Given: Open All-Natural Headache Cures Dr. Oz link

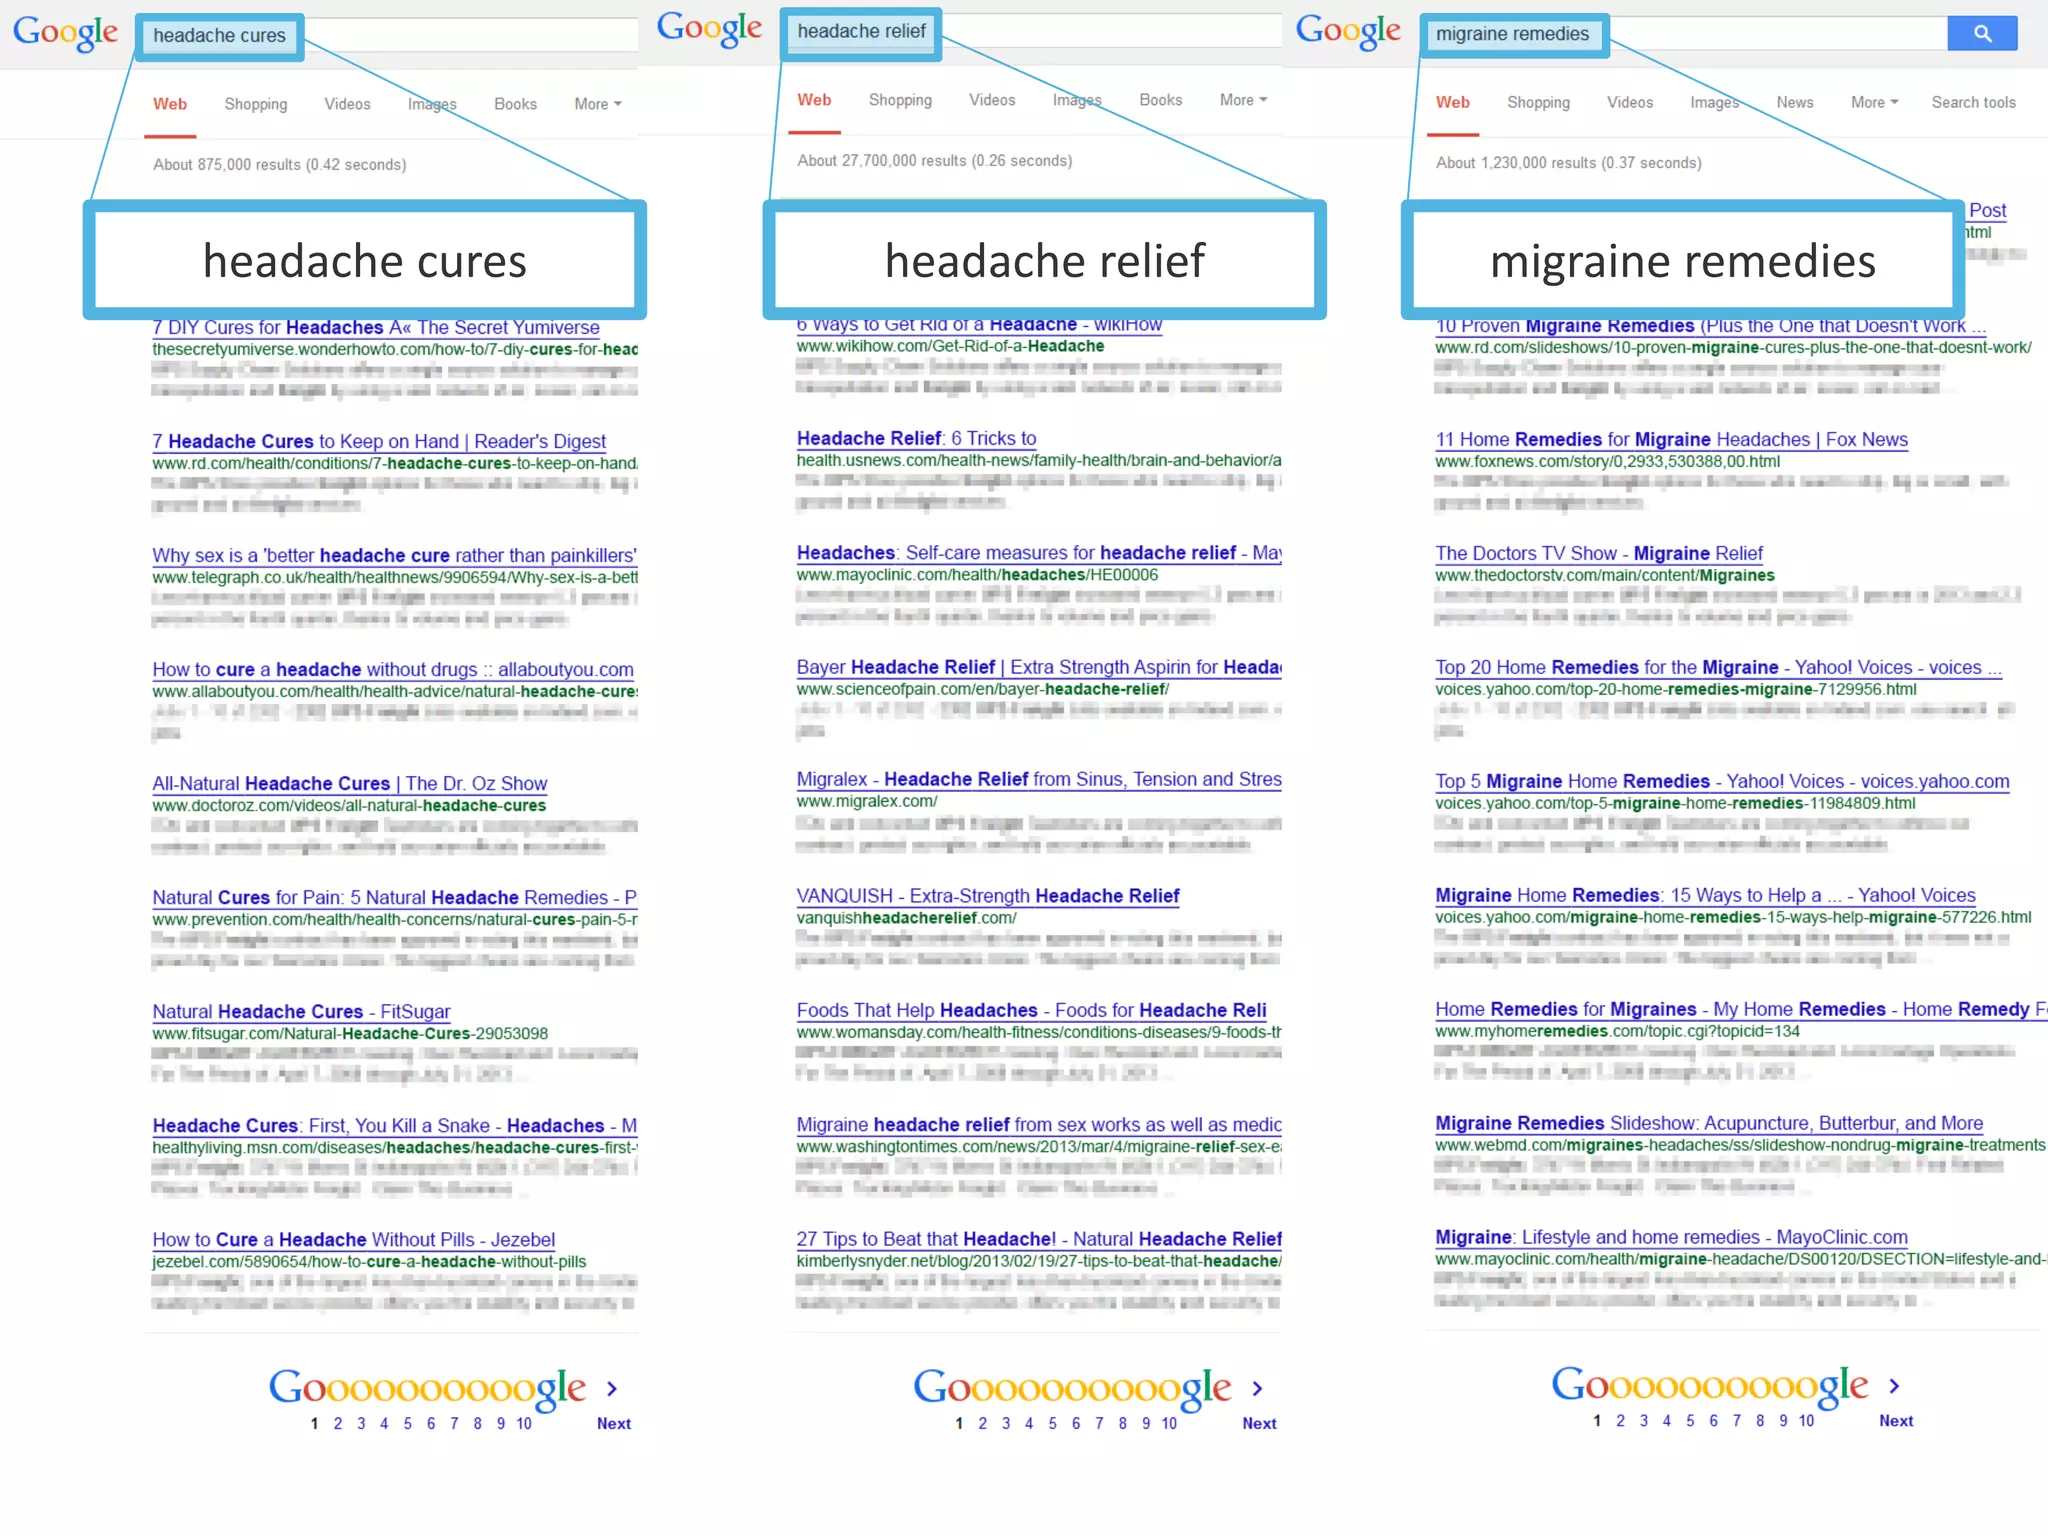Looking at the screenshot, I should coord(350,783).
